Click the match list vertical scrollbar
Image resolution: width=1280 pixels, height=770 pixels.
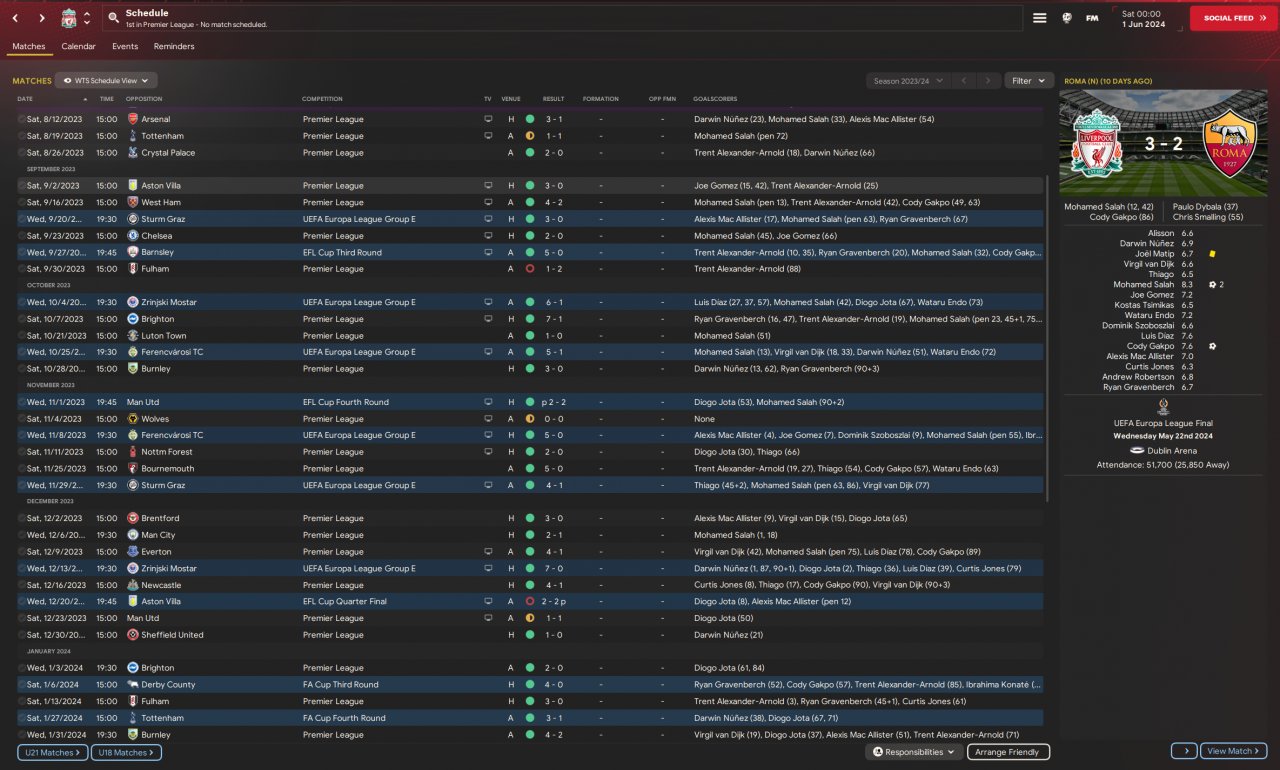(1047, 340)
